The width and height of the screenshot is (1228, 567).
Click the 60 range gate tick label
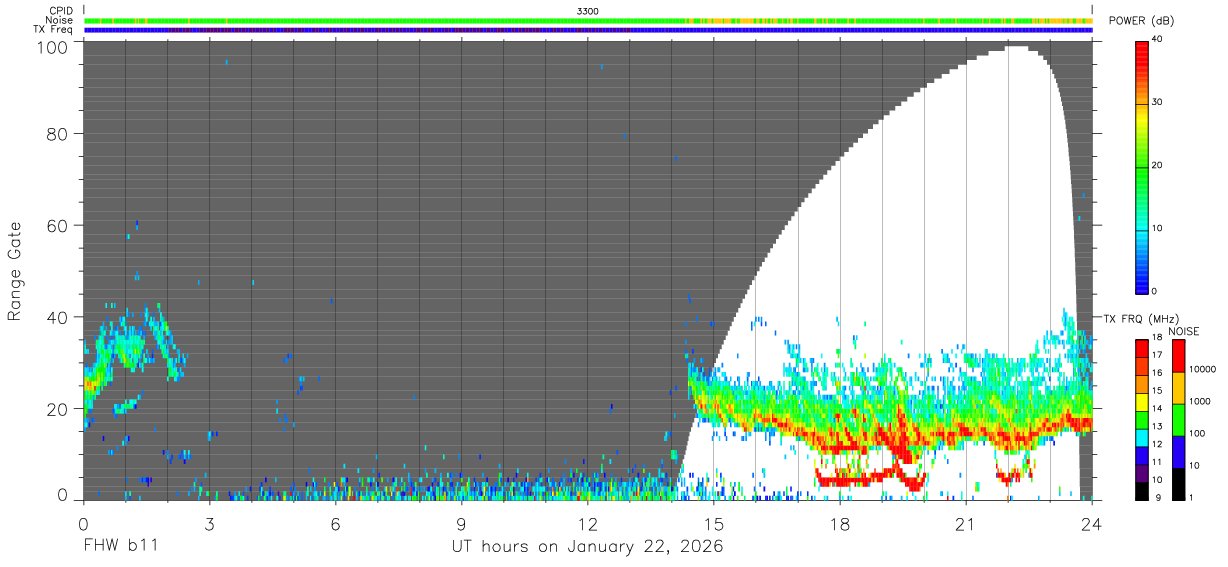(x=59, y=225)
